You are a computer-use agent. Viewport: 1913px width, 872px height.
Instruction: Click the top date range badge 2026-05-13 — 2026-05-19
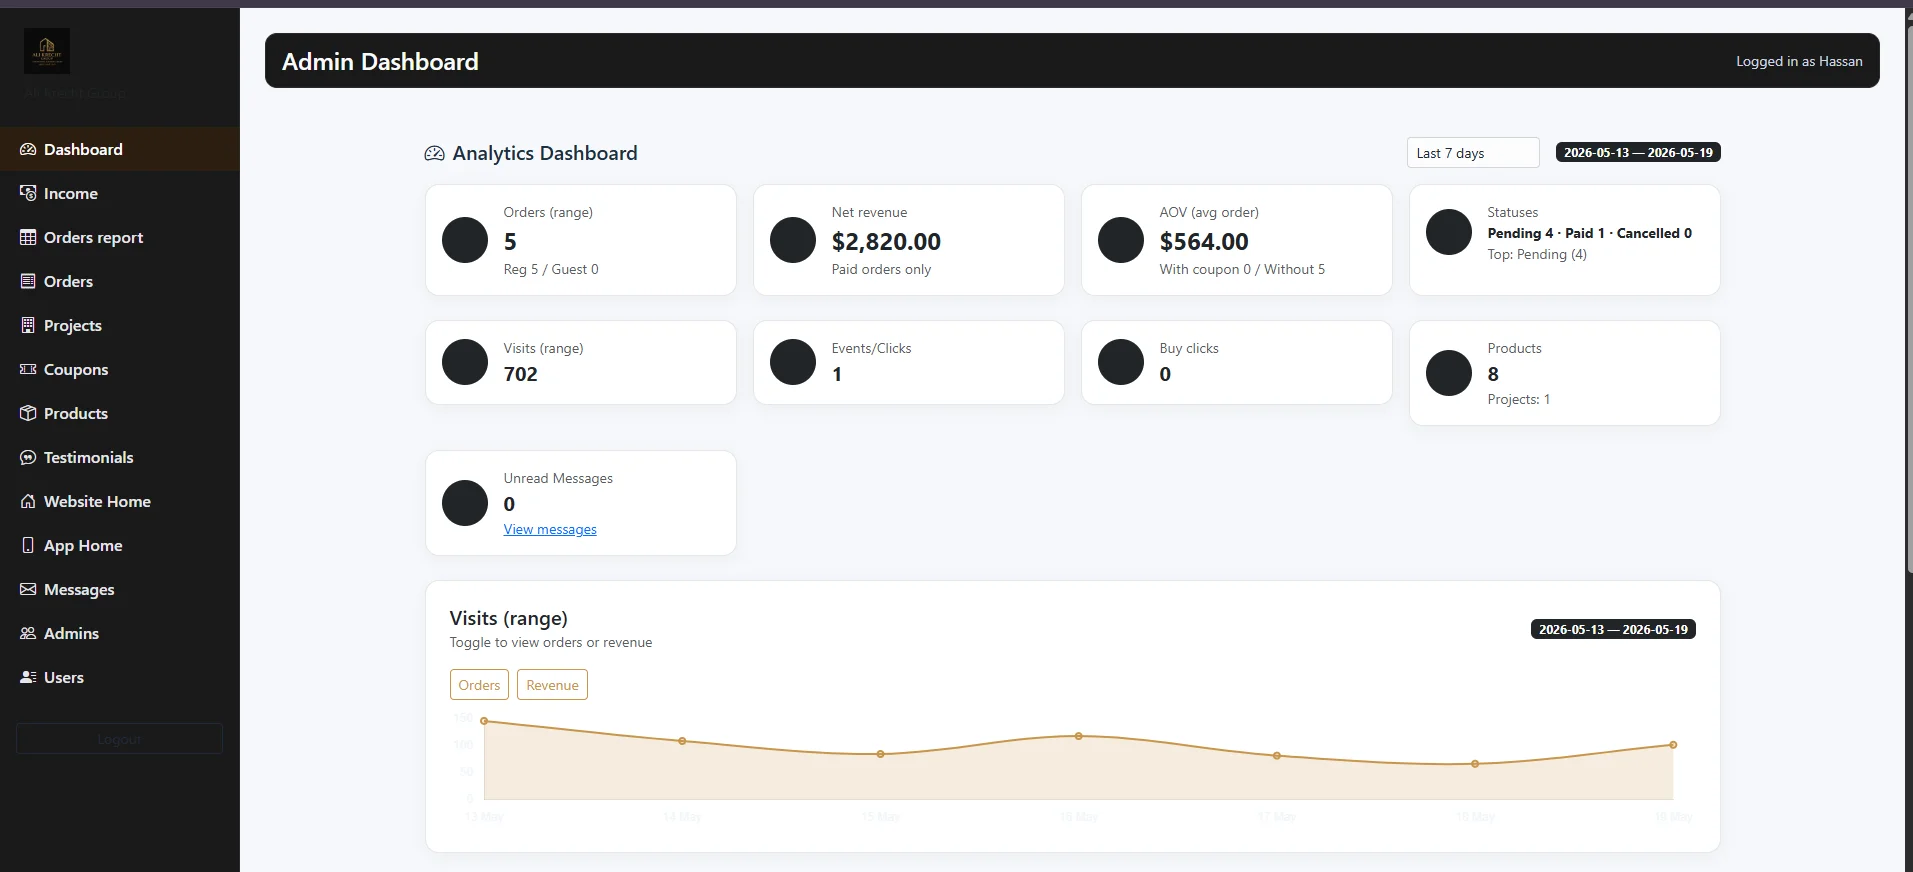click(1638, 152)
